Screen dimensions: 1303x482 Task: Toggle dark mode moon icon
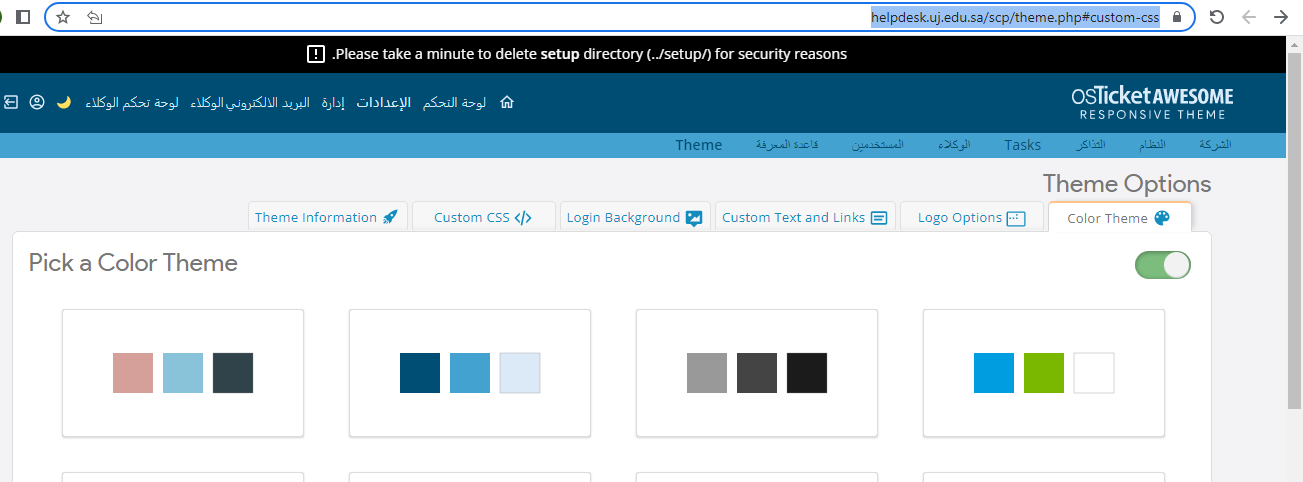click(x=64, y=102)
